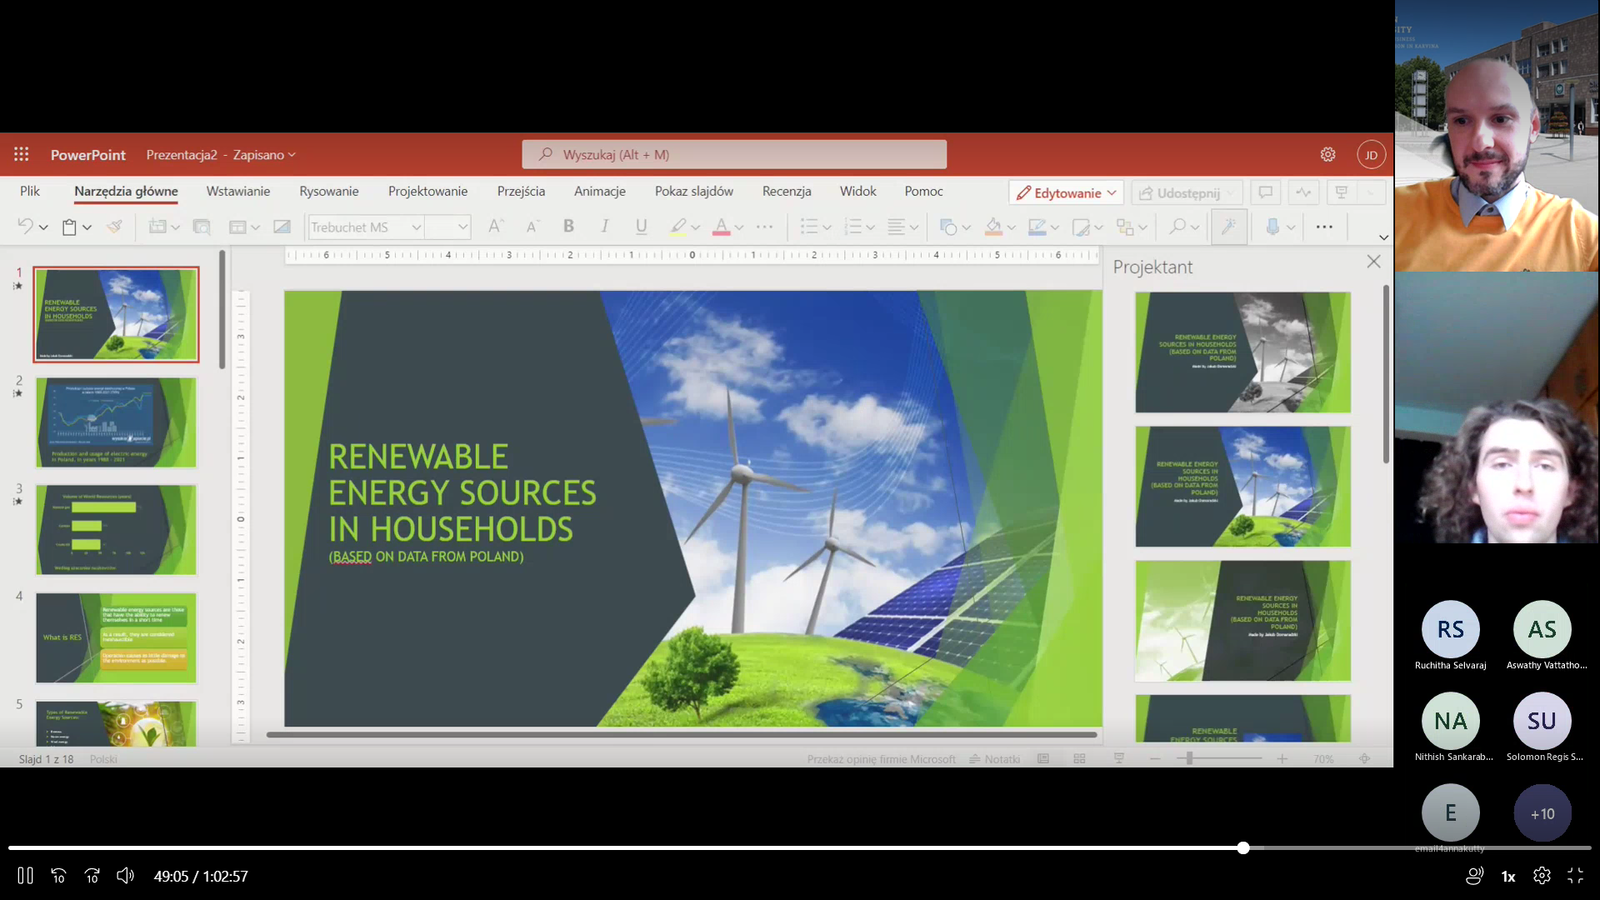
Task: Change the 1x playback speed
Action: pos(1508,876)
